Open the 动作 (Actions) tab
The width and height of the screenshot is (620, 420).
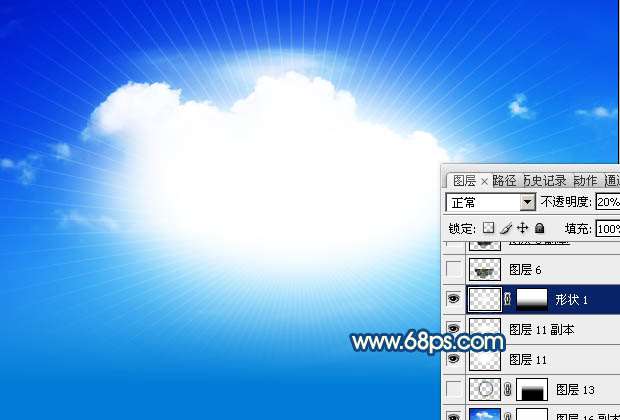585,181
